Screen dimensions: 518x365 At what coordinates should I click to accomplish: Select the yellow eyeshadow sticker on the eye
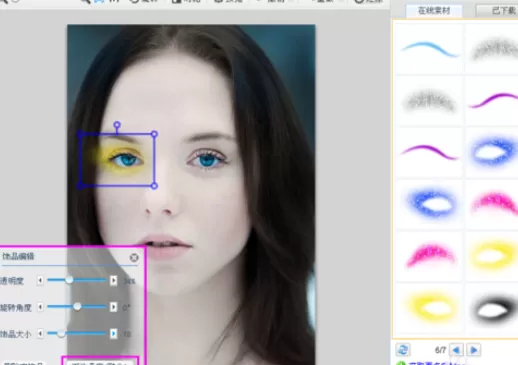click(118, 159)
